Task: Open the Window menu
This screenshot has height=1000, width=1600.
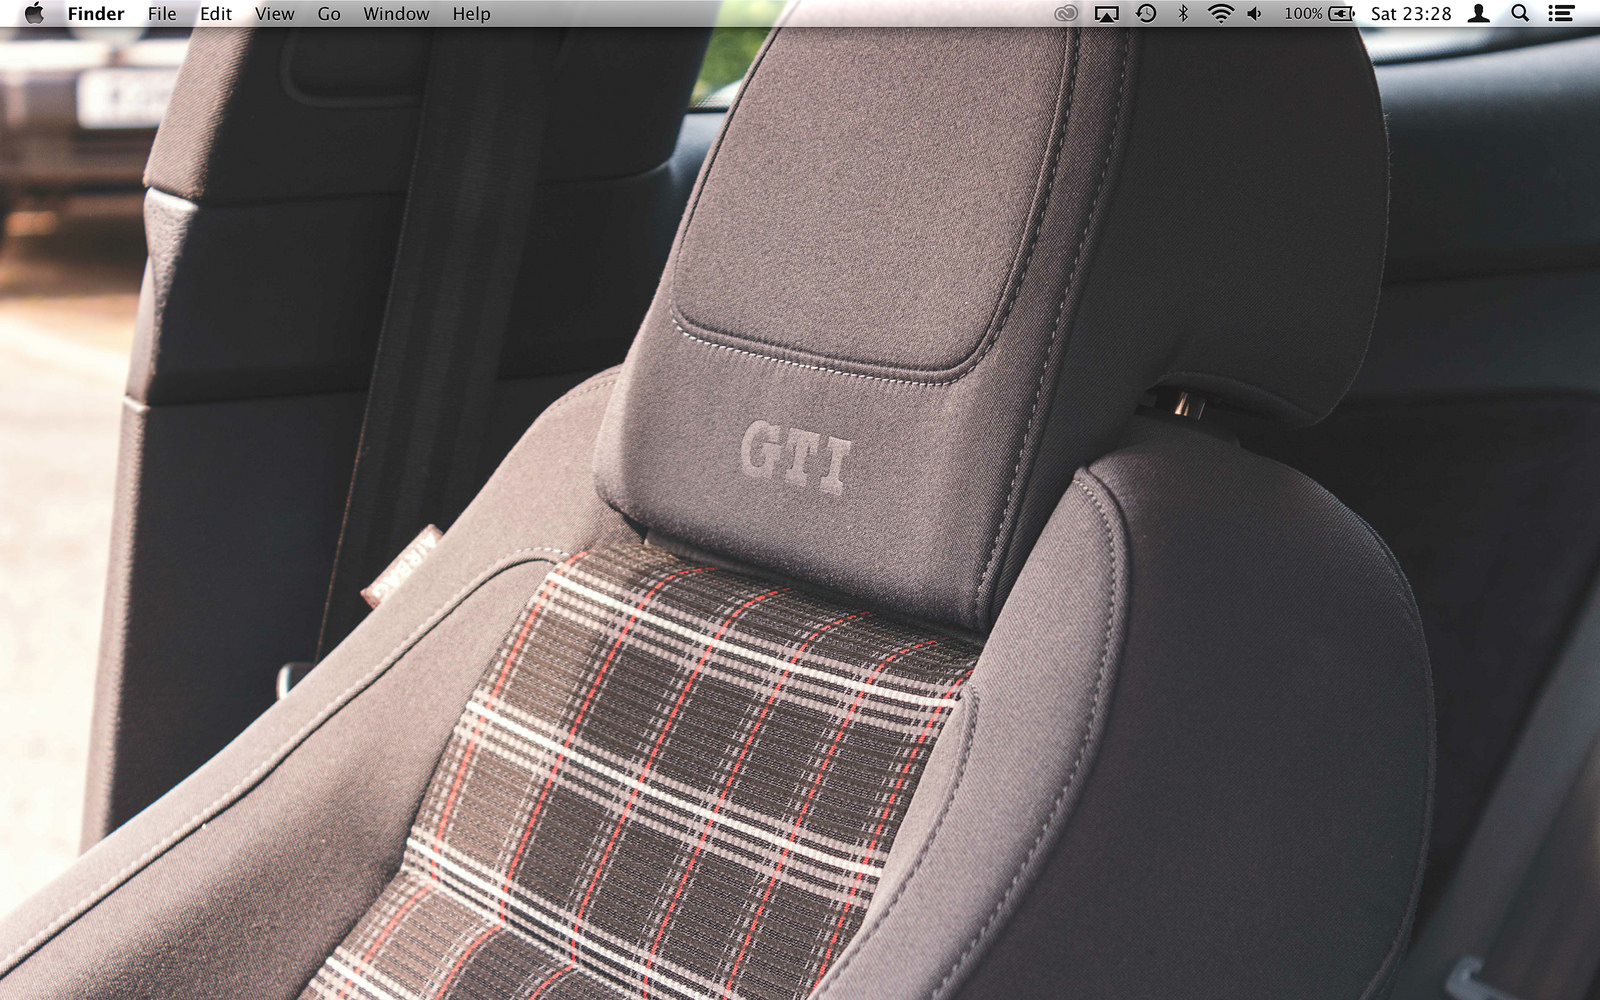Action: tap(397, 13)
